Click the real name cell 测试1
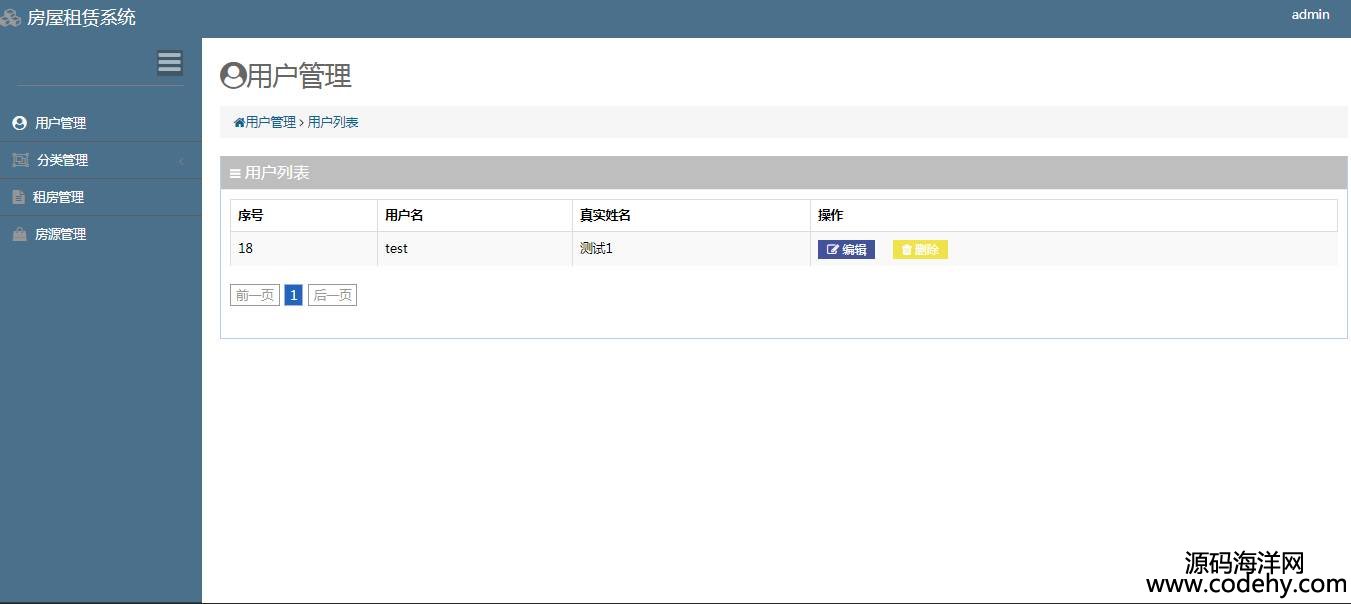1351x604 pixels. (x=692, y=249)
